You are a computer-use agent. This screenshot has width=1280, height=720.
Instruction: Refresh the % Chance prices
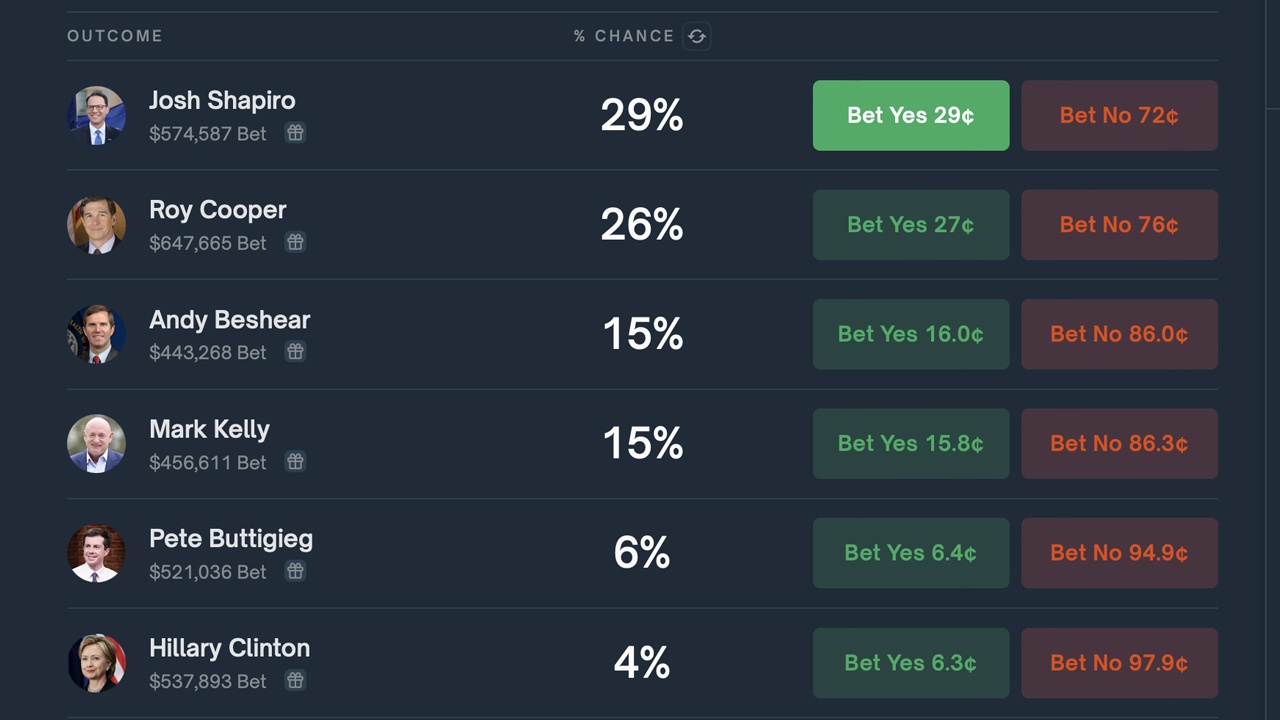(x=697, y=36)
